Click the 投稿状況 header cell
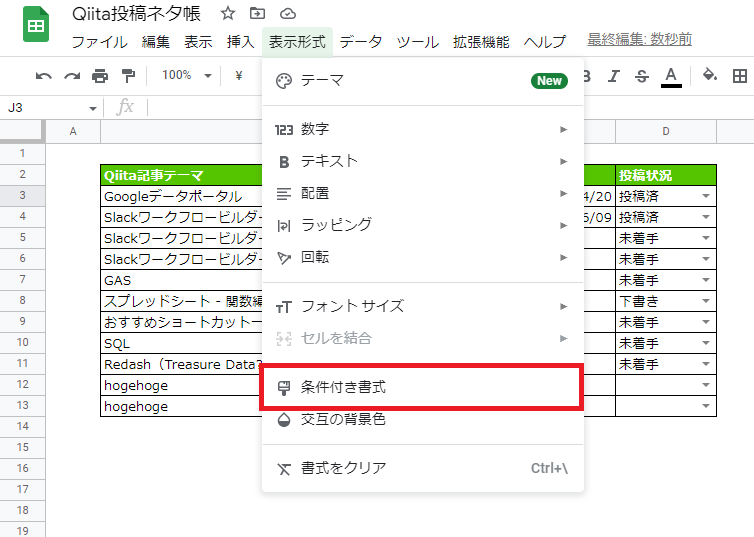Screen dimensions: 754x537 pos(666,175)
